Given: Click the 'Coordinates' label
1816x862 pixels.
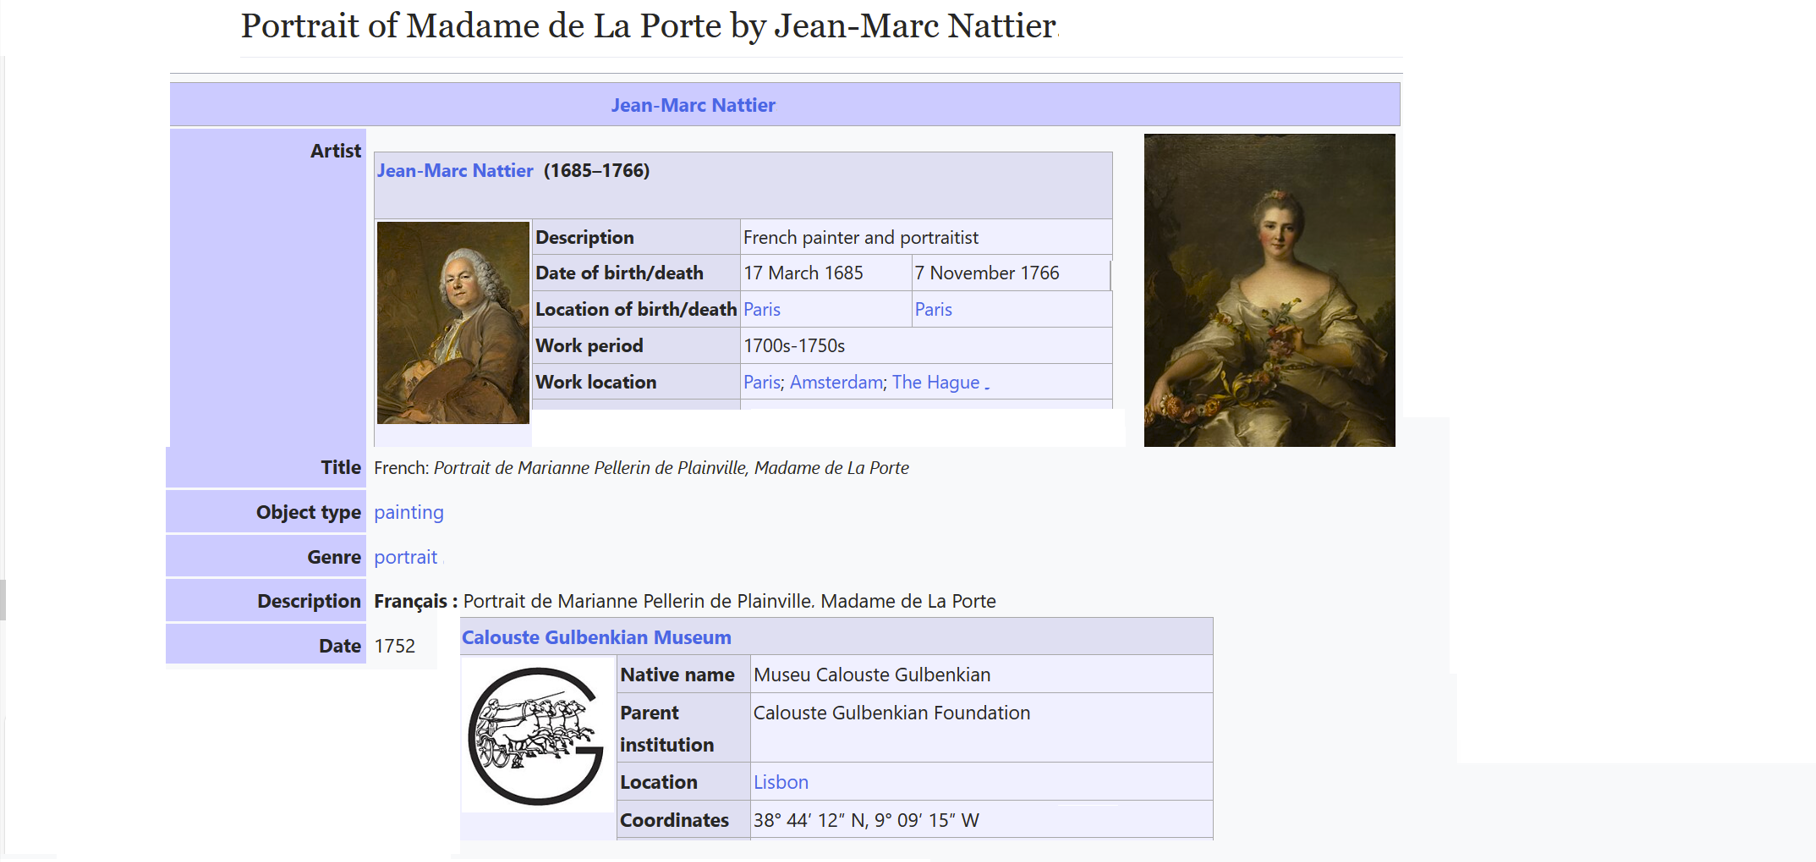Looking at the screenshot, I should pyautogui.click(x=674, y=820).
